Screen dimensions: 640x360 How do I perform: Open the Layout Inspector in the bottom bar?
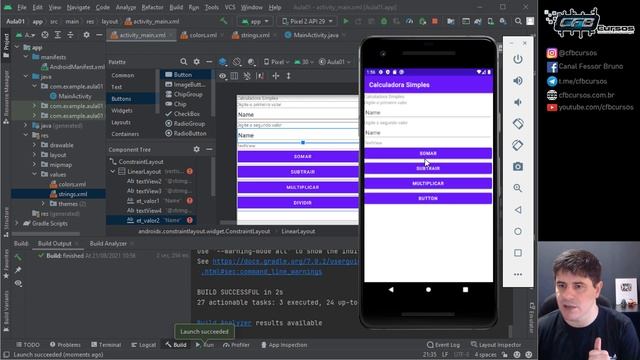(496, 345)
